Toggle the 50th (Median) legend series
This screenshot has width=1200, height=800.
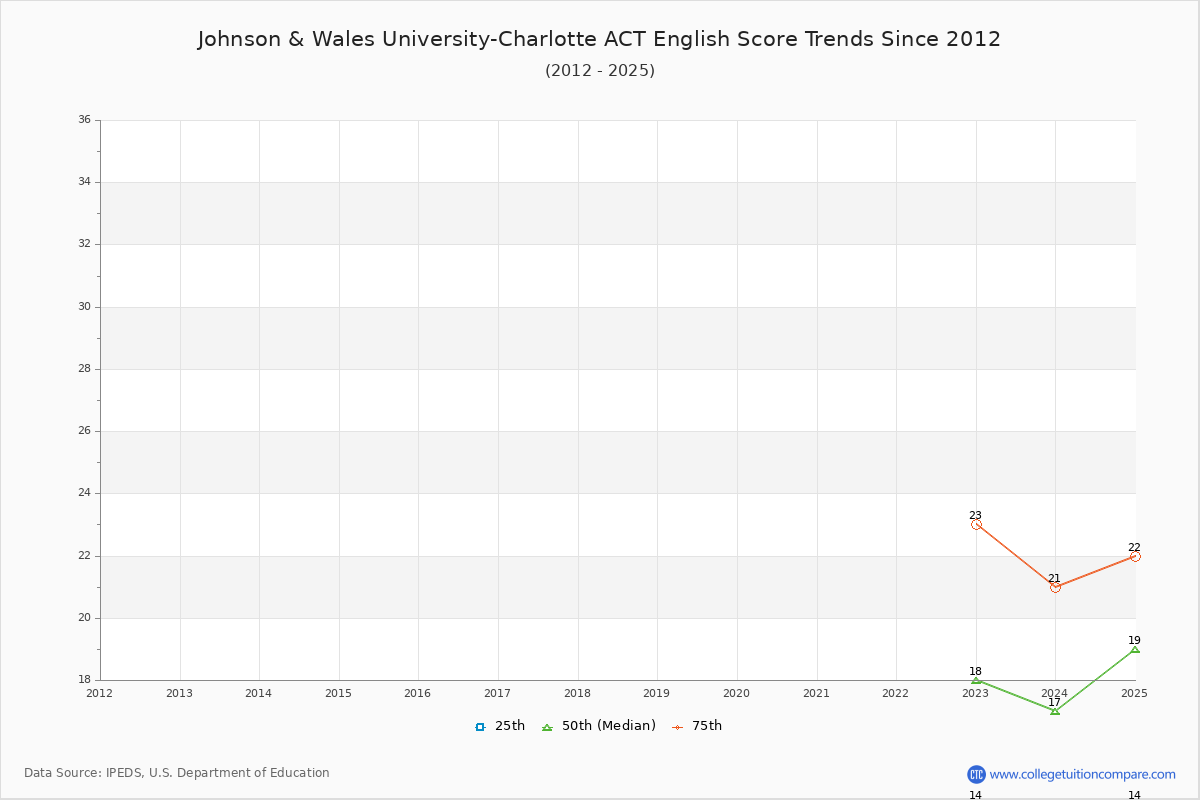point(599,726)
